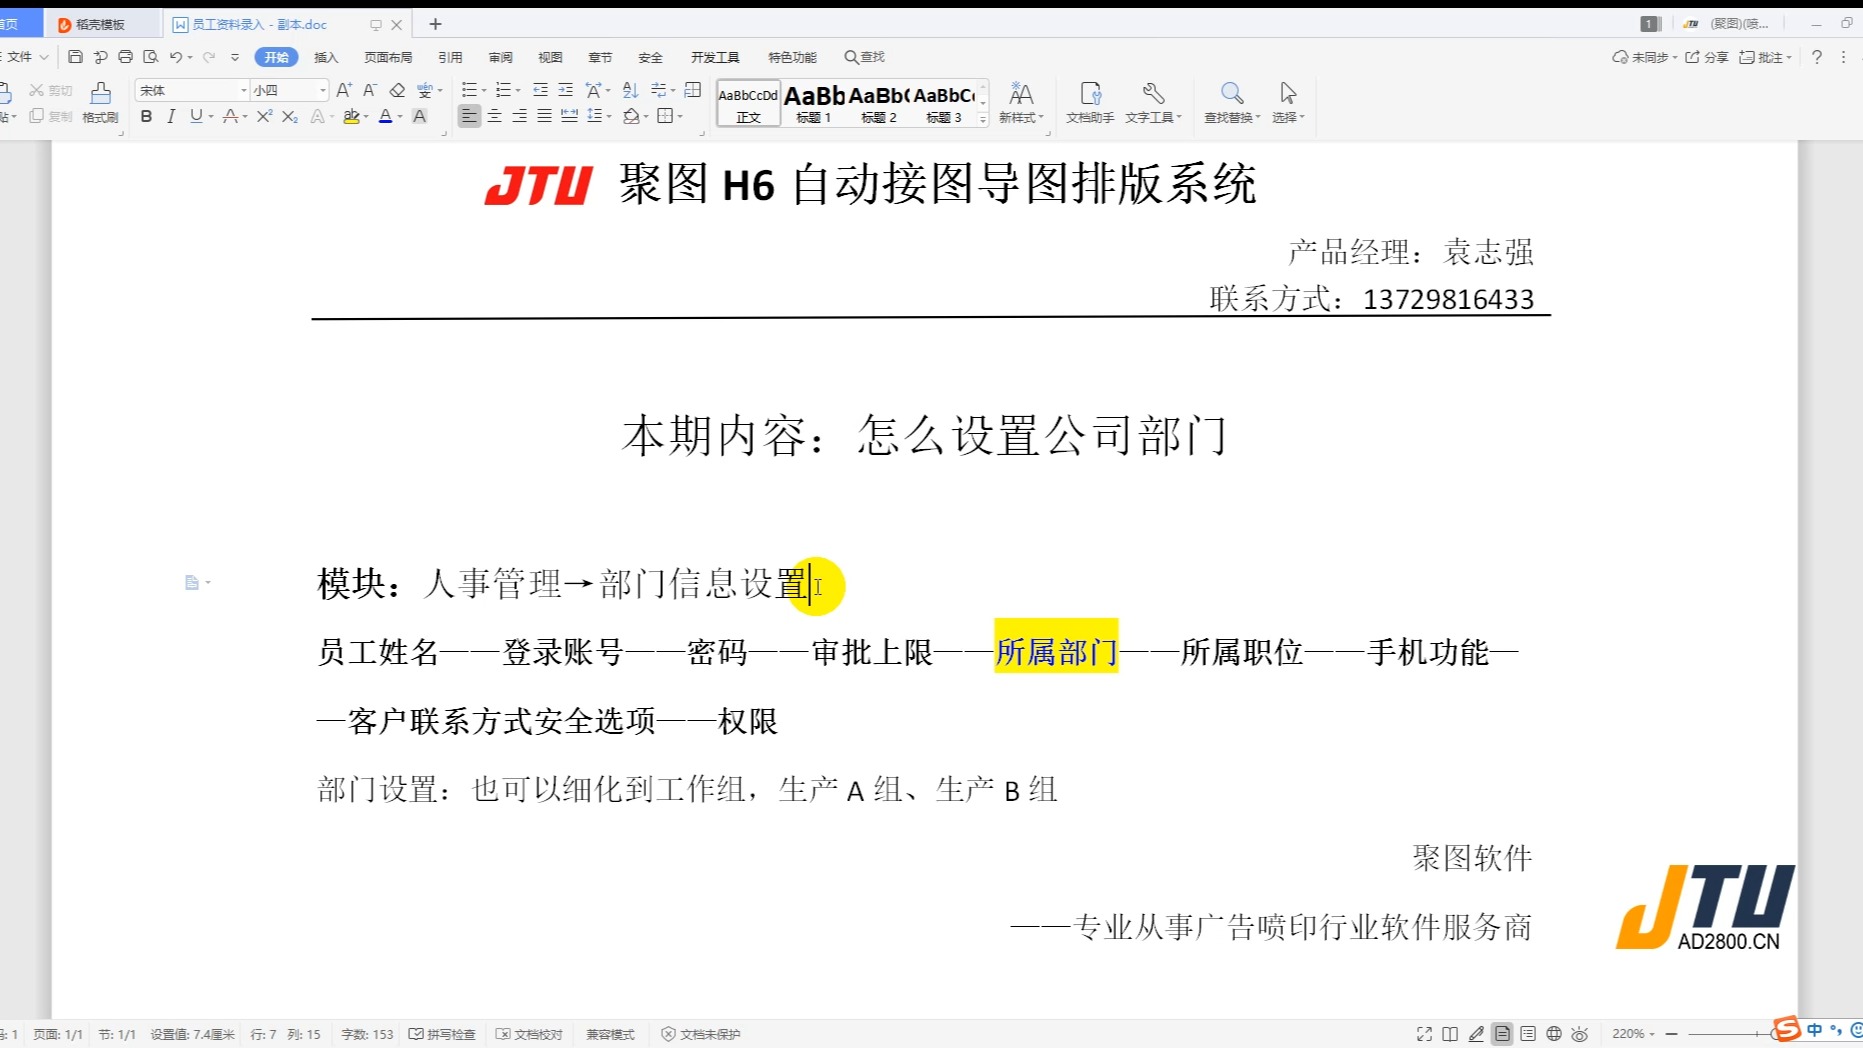Switch to the 引用 (References) tab

[450, 57]
